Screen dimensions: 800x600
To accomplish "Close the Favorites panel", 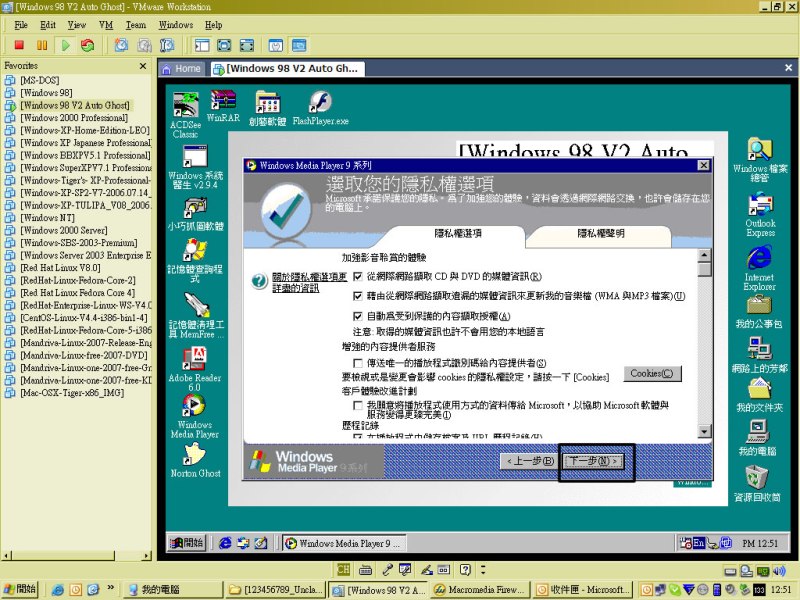I will (x=143, y=66).
